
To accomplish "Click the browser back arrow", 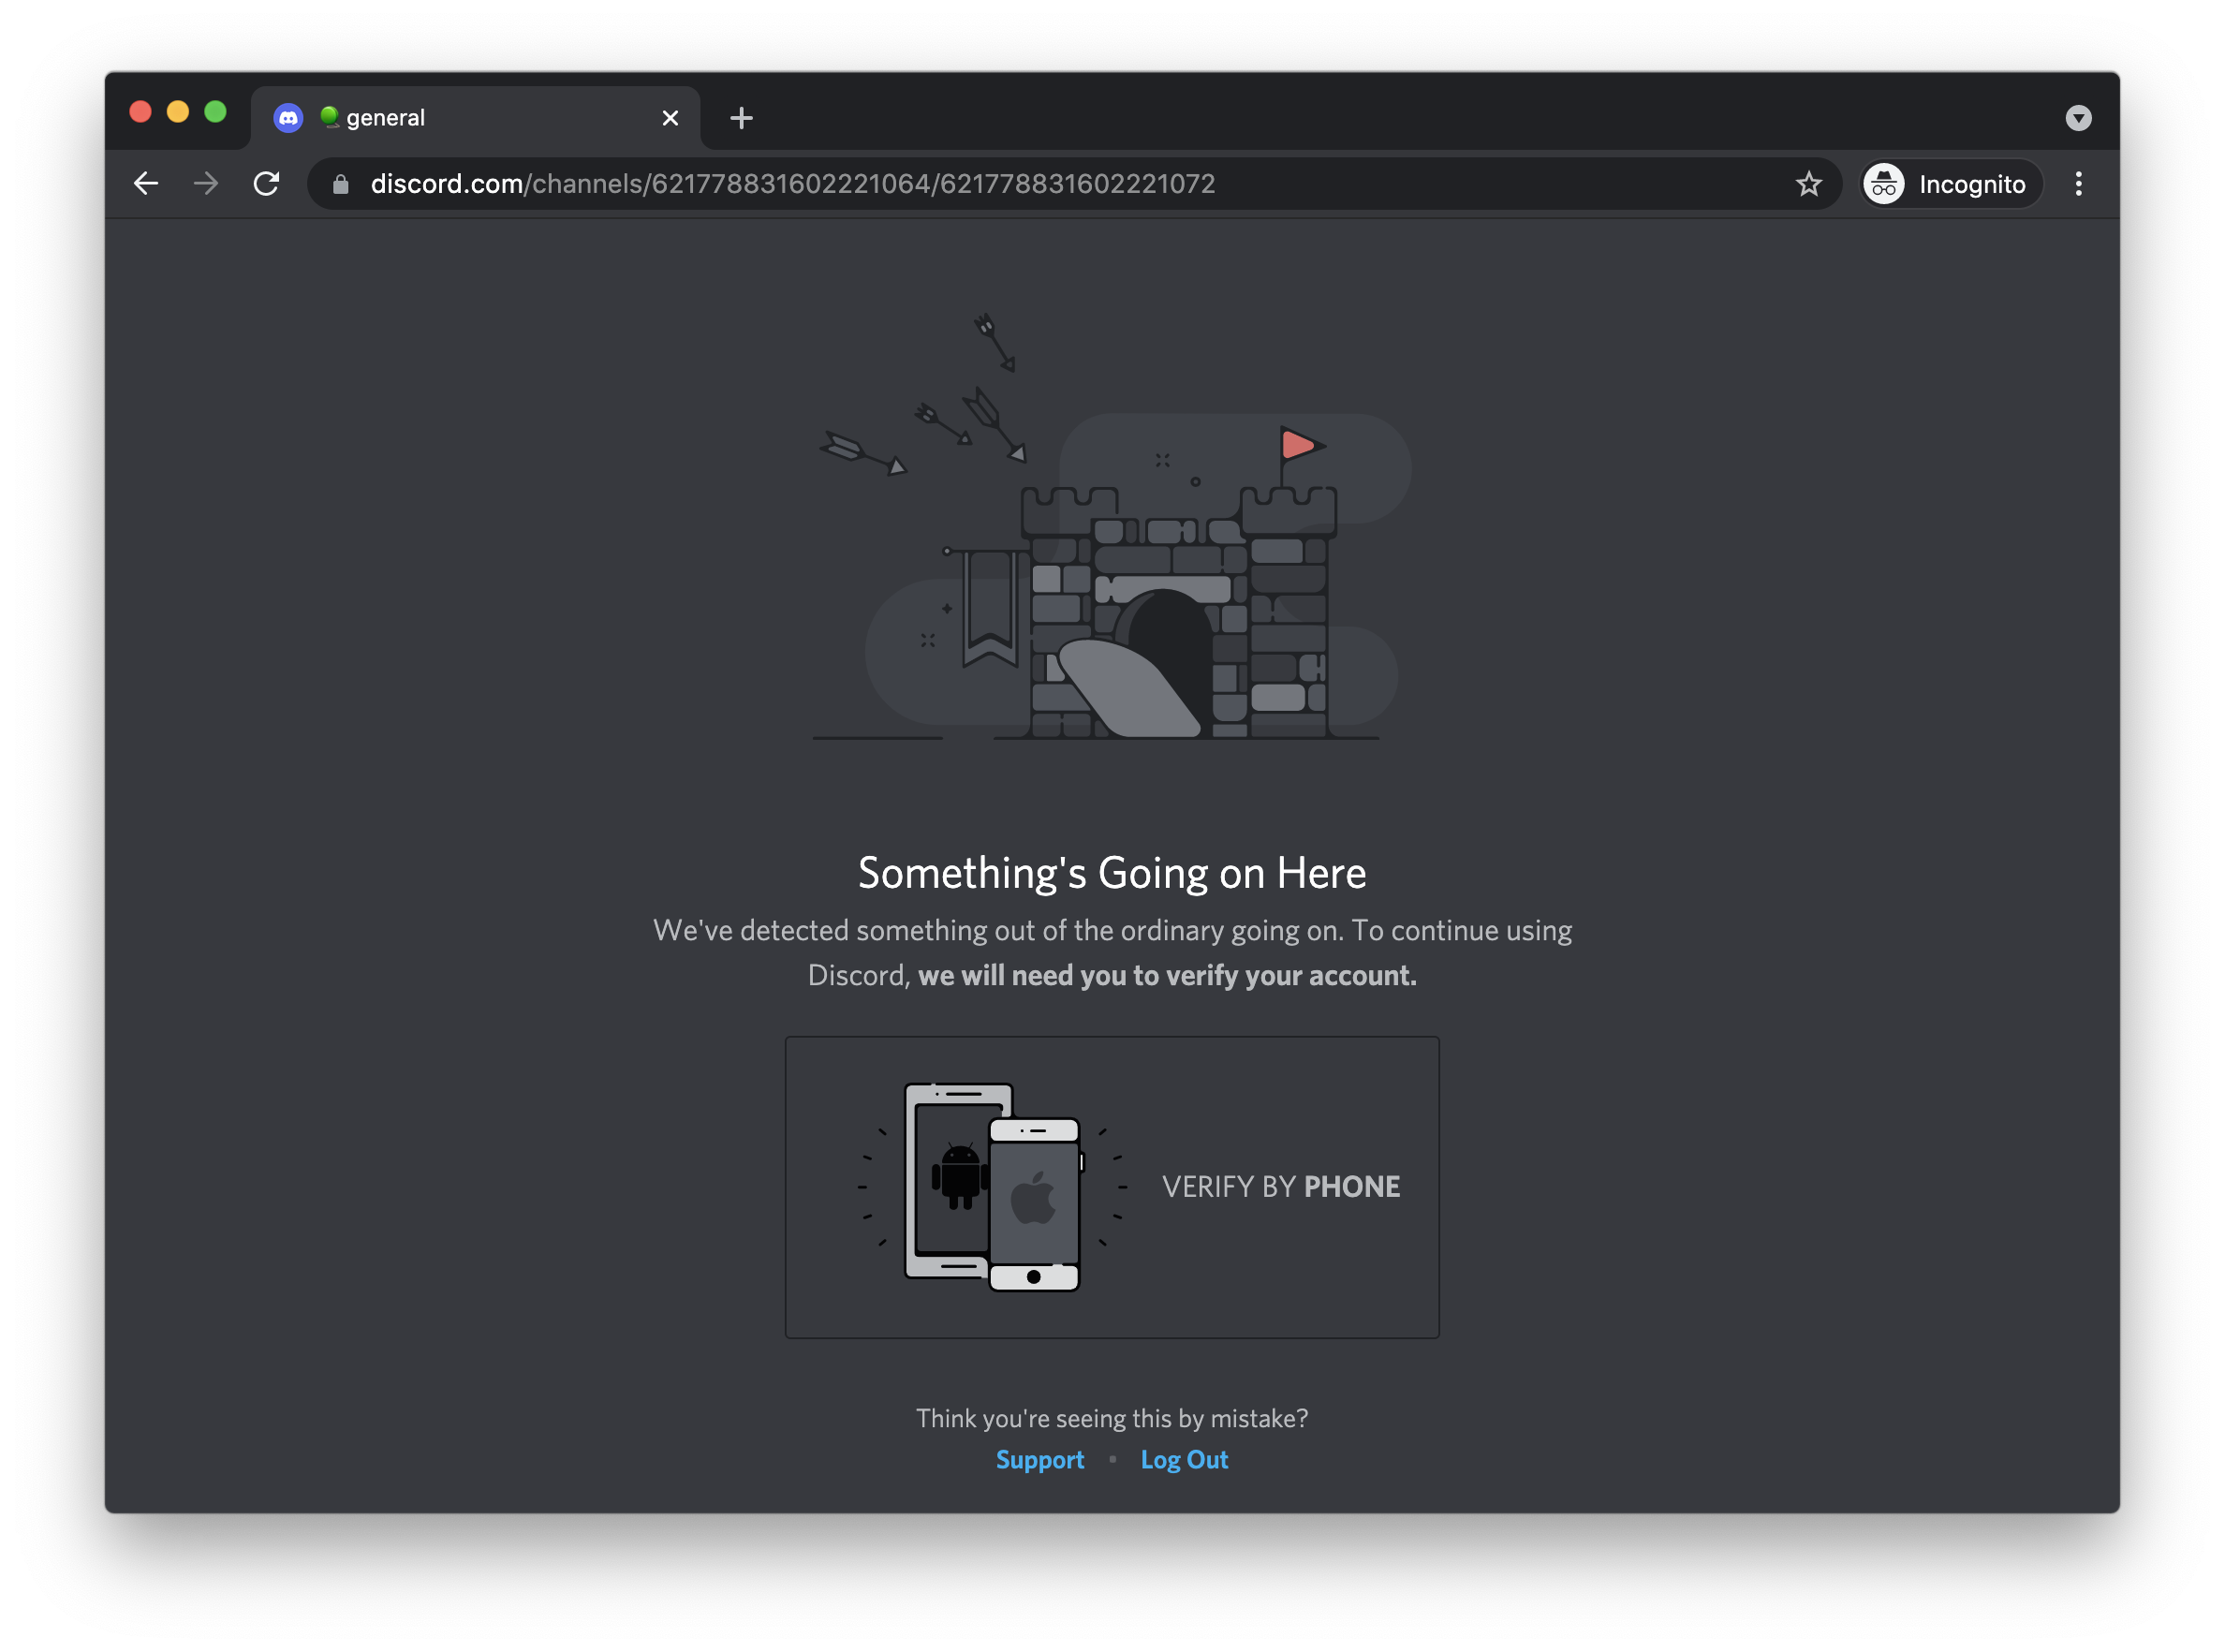I will pyautogui.click(x=146, y=184).
